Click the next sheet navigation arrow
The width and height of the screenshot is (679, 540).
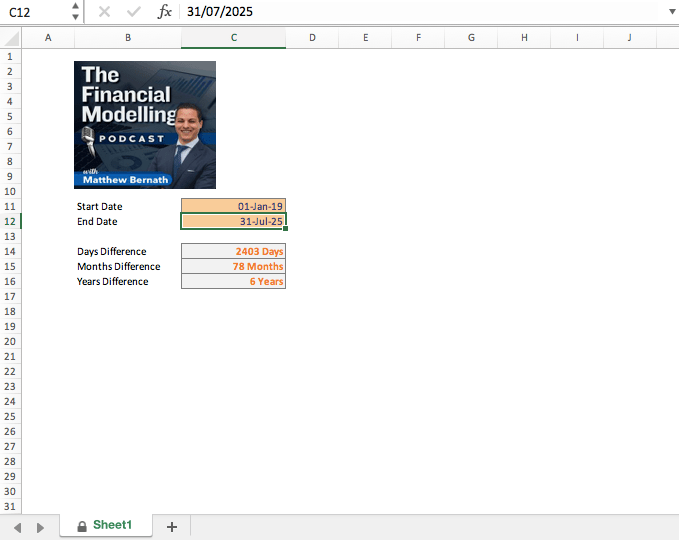click(40, 527)
